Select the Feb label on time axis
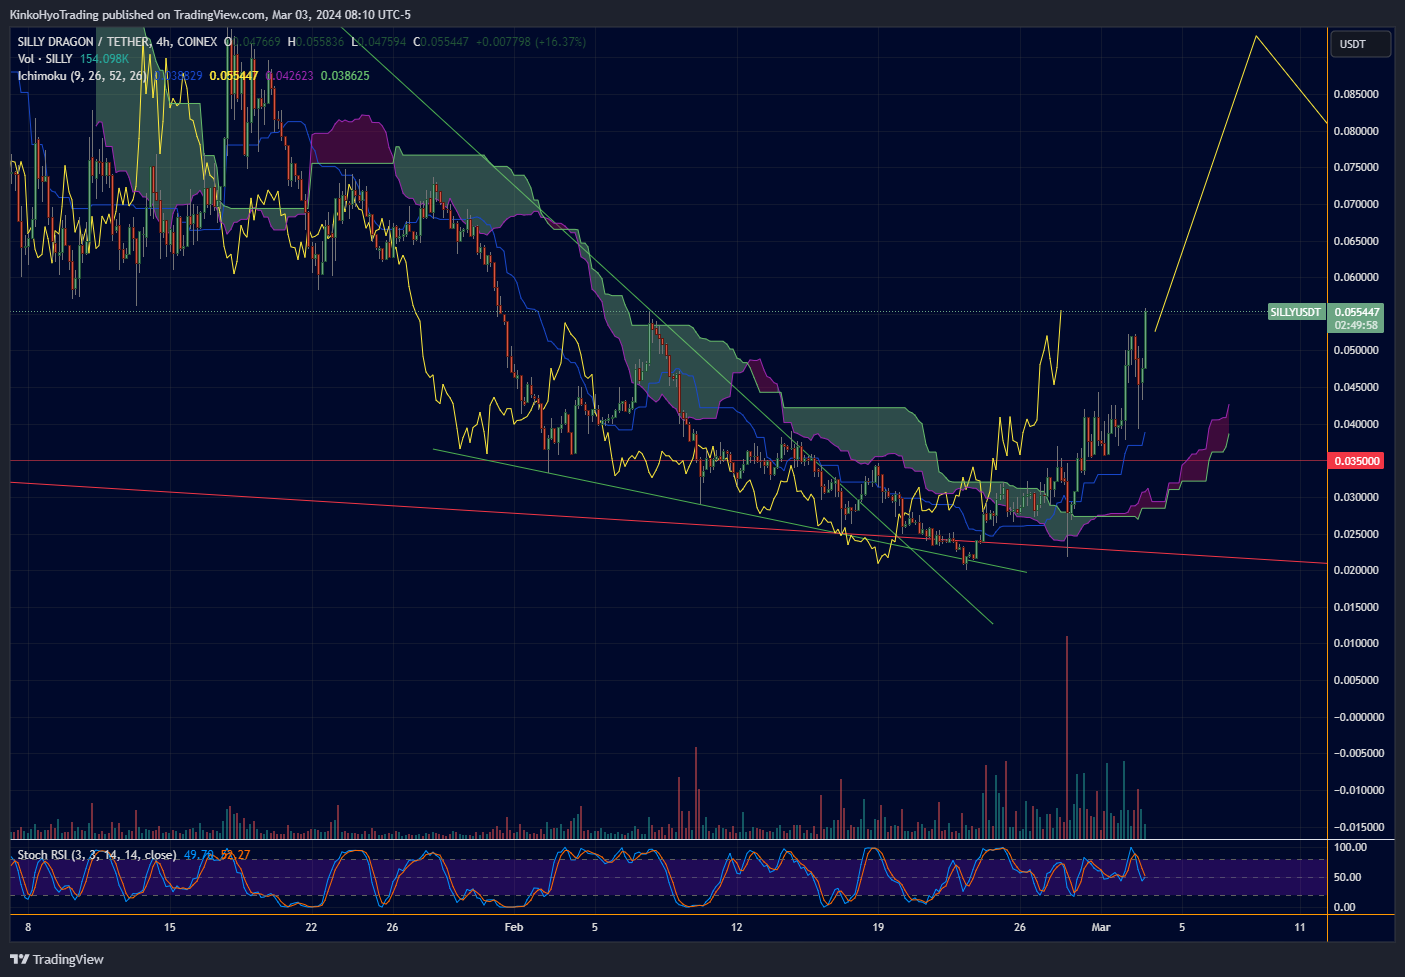Viewport: 1405px width, 977px height. point(514,927)
